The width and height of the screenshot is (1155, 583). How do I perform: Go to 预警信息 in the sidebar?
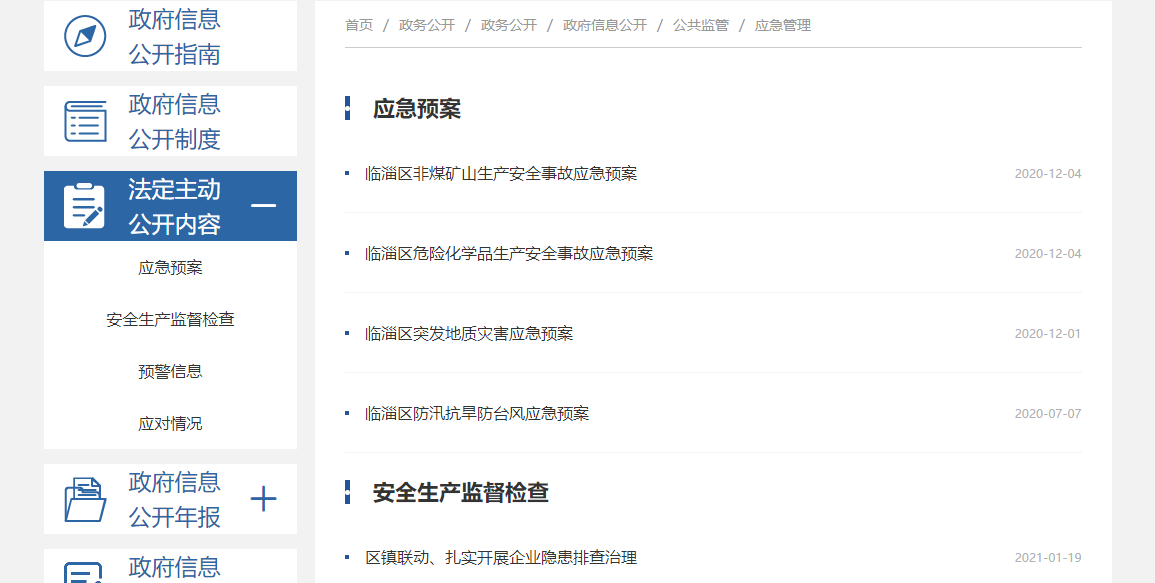[170, 372]
